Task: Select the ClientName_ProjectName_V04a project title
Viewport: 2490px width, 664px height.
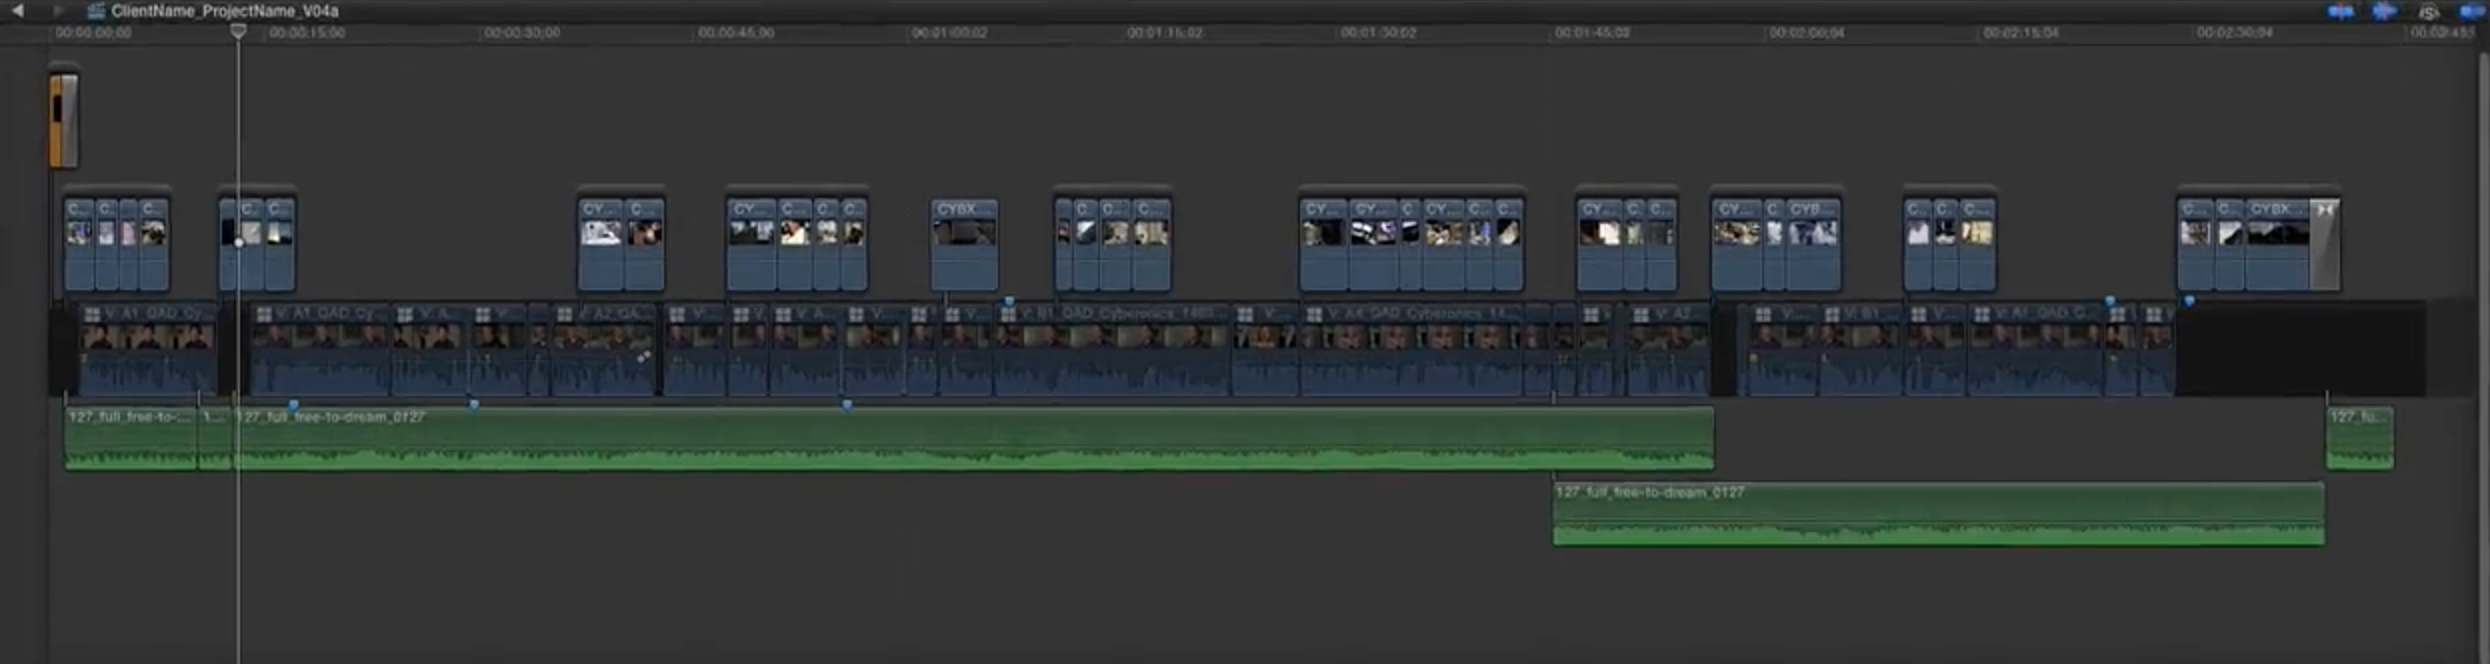Action: point(224,11)
